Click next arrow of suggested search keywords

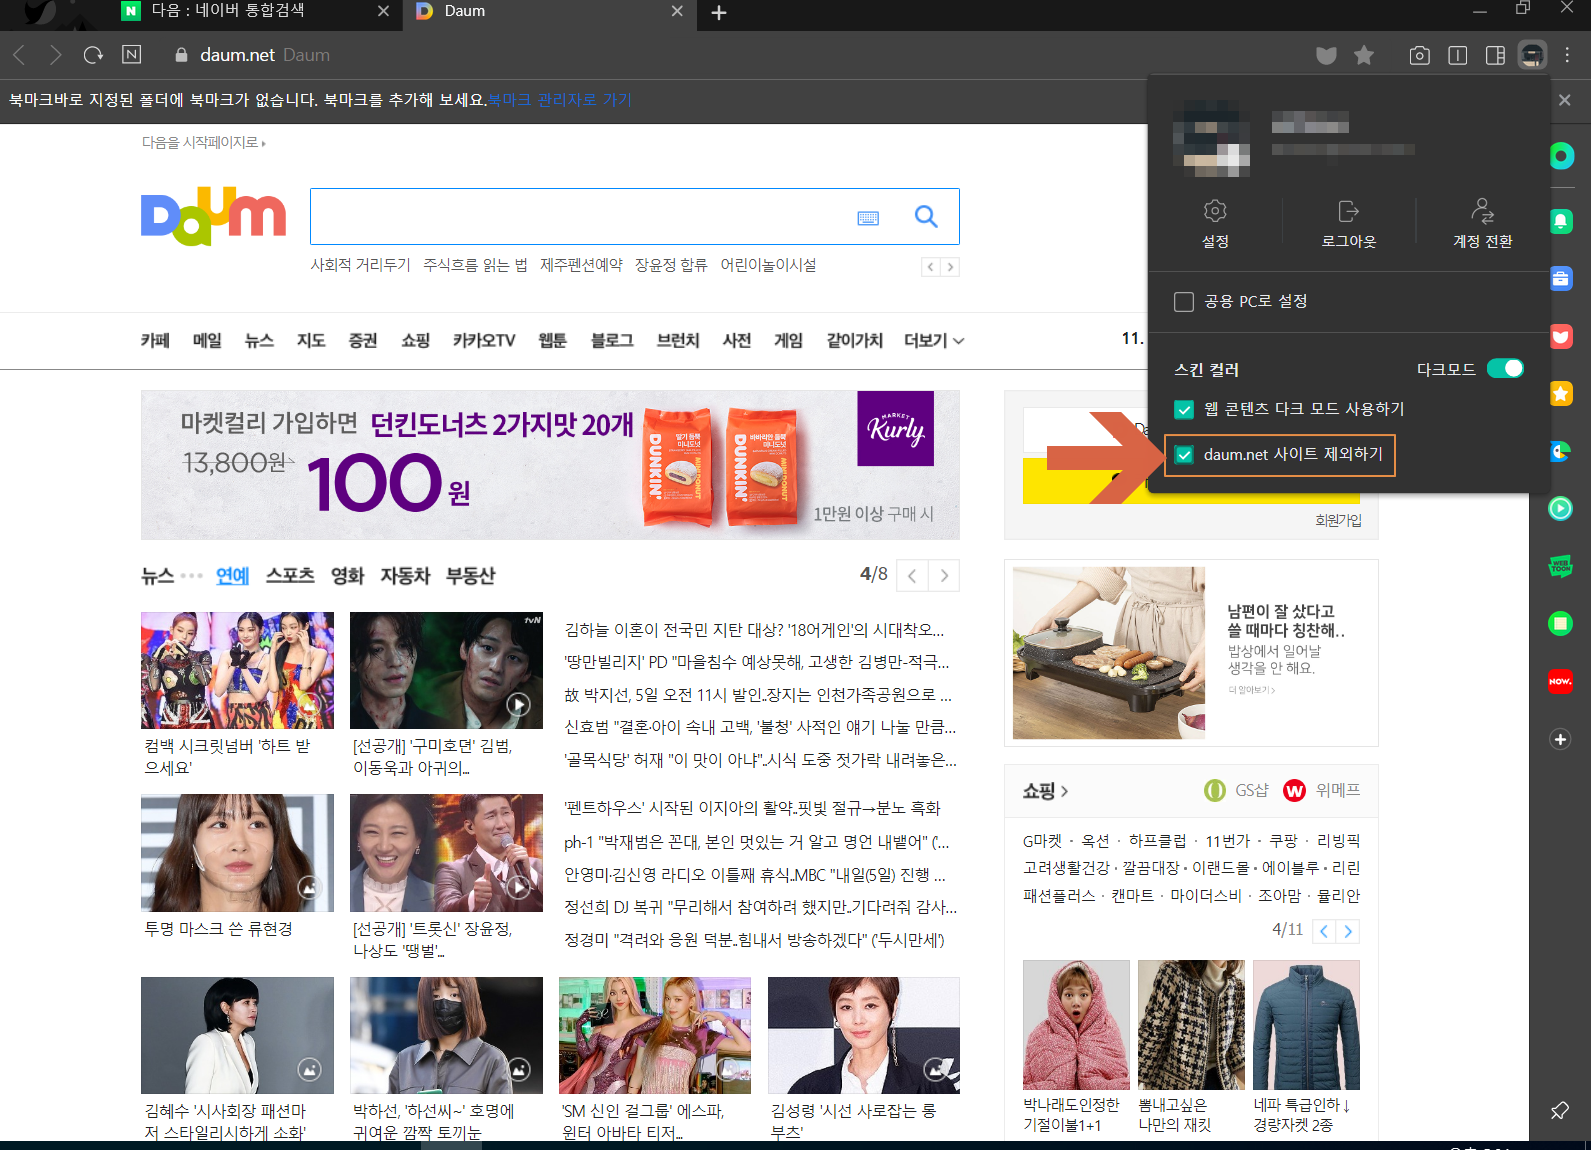pos(950,267)
